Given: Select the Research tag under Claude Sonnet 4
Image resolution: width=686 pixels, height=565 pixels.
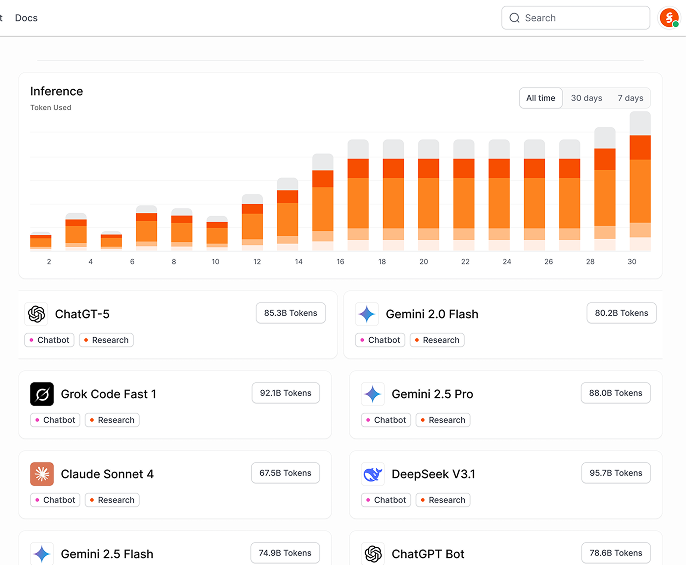Looking at the screenshot, I should point(112,500).
